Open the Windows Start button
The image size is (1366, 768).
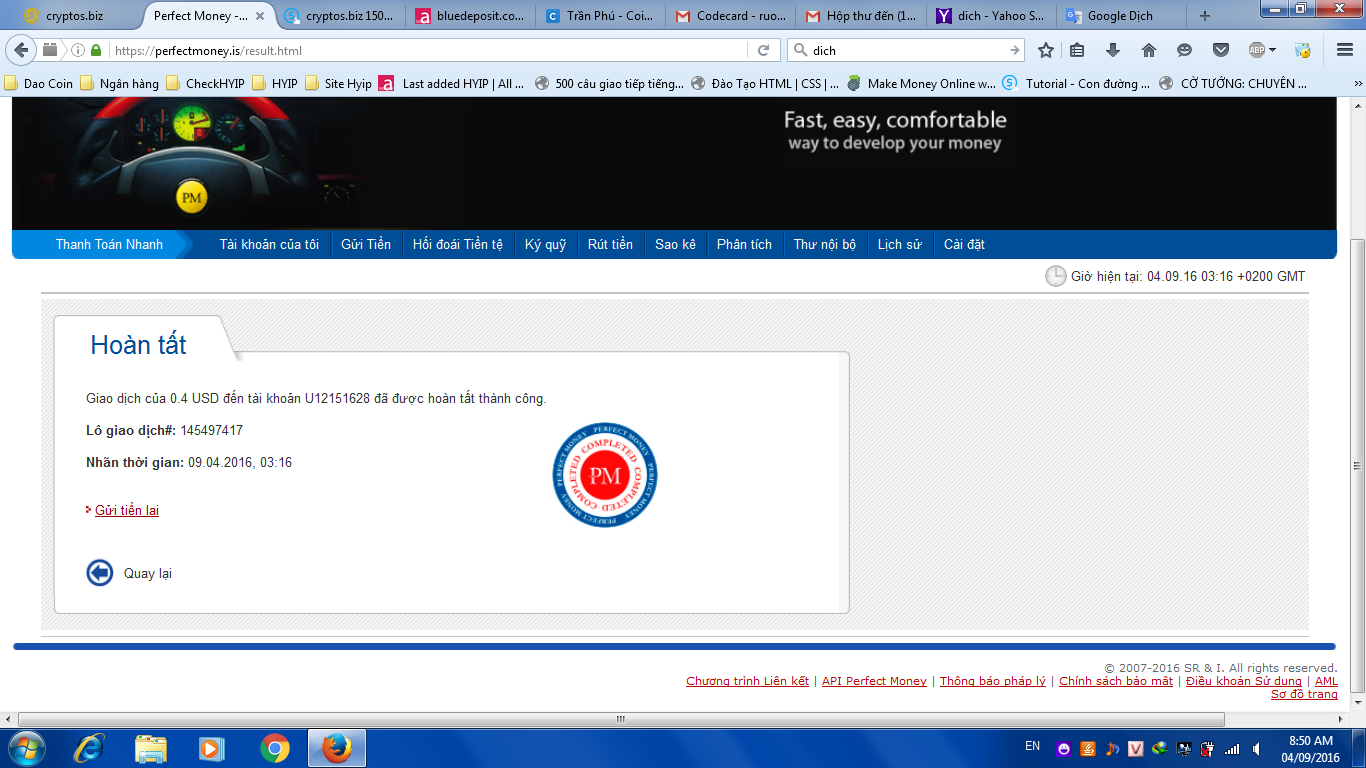[26, 748]
